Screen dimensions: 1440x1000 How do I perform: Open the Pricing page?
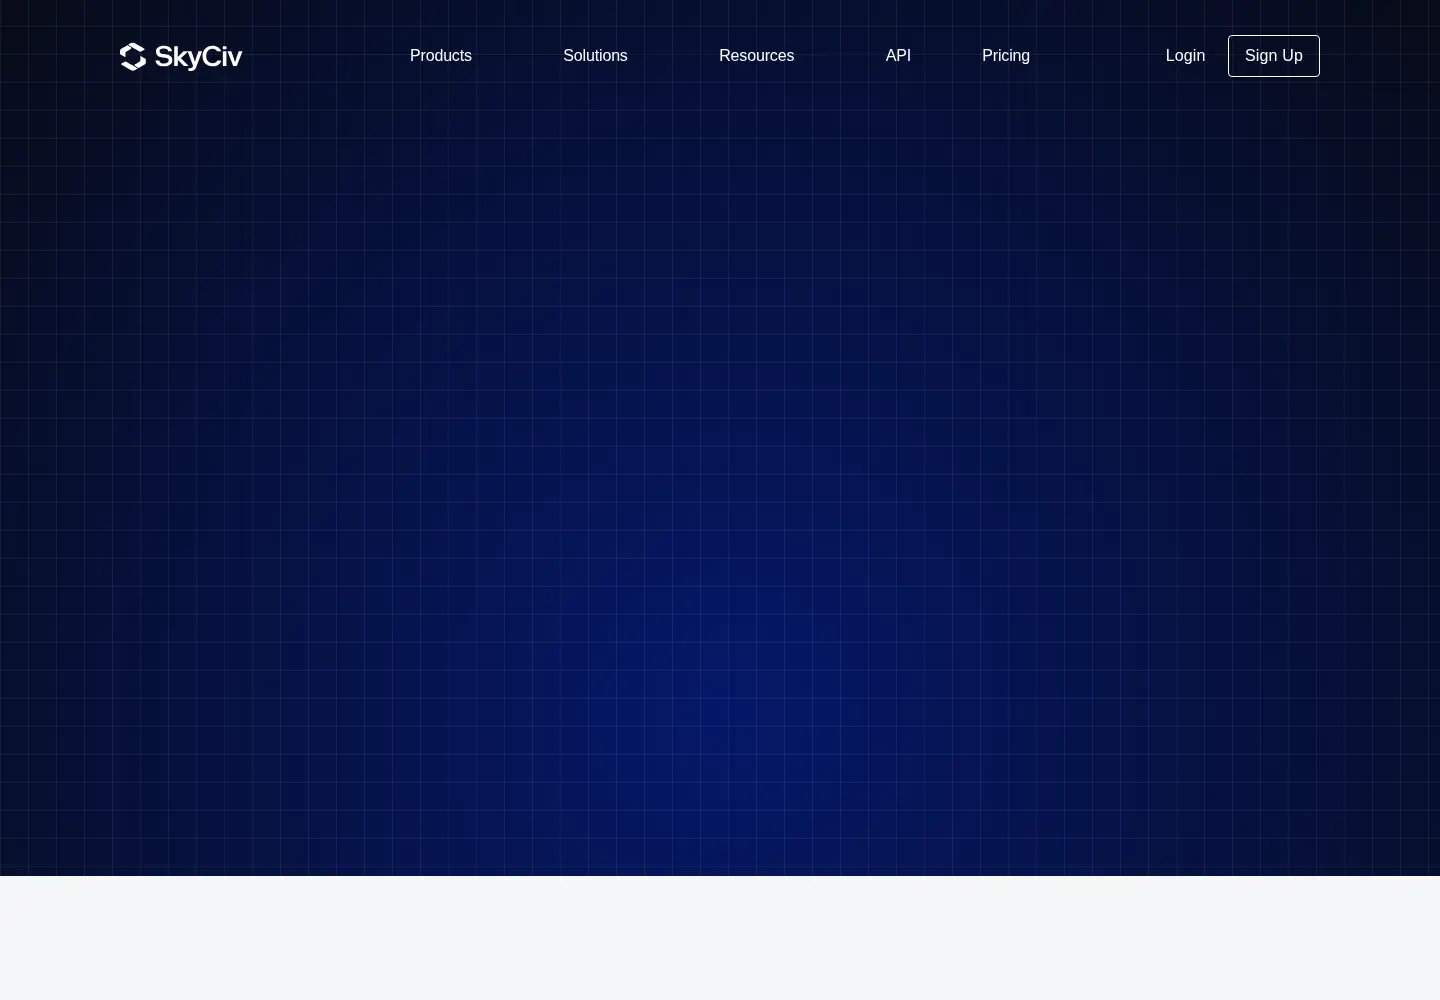pos(1006,56)
